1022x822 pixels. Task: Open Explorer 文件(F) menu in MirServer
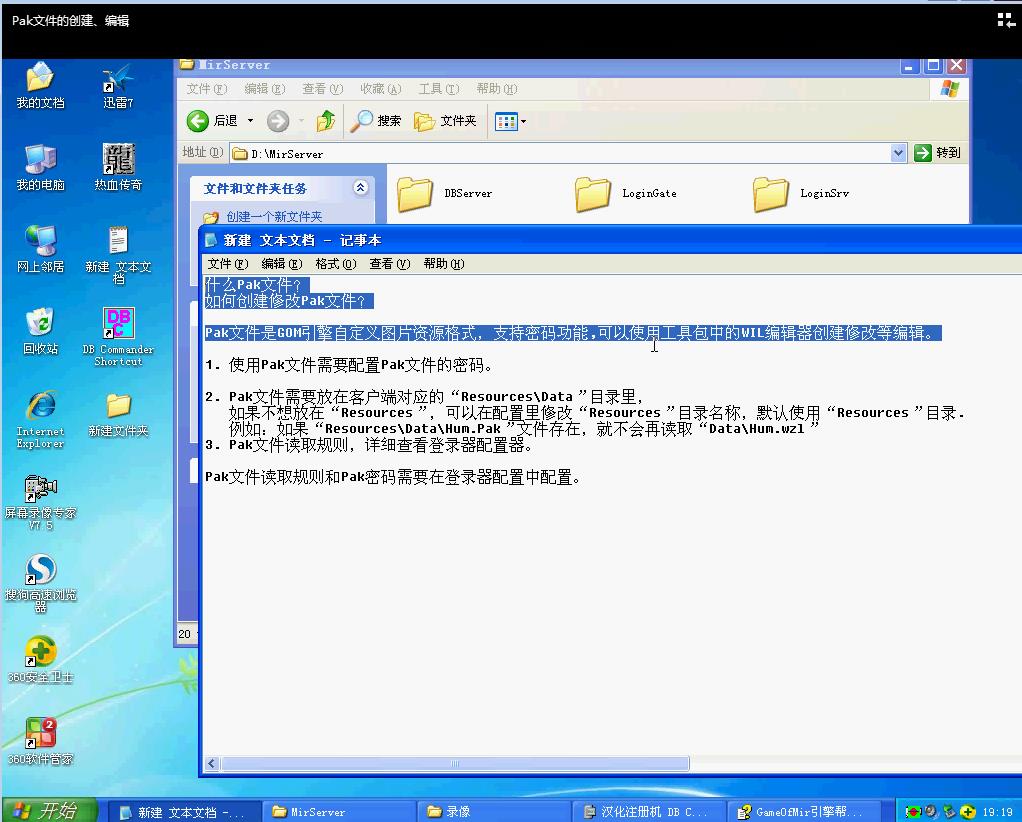(x=207, y=89)
